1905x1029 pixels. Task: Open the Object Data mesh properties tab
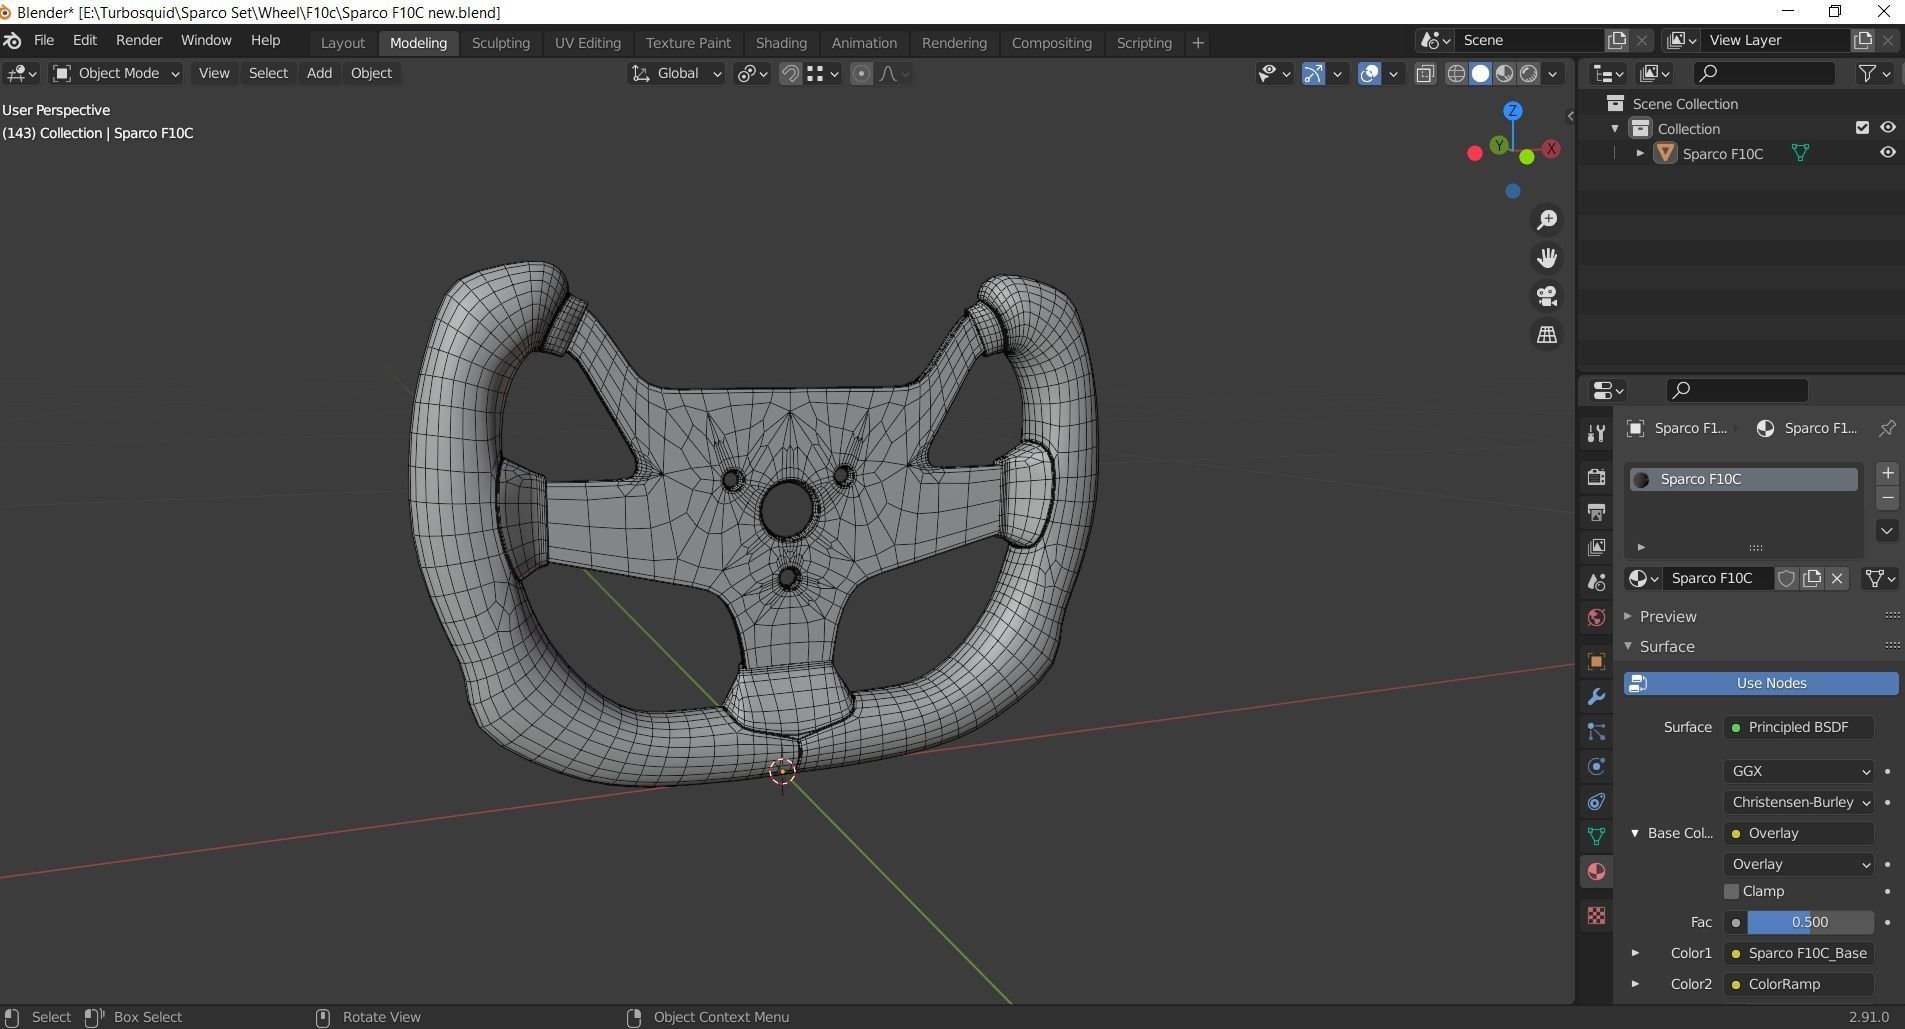coord(1596,836)
